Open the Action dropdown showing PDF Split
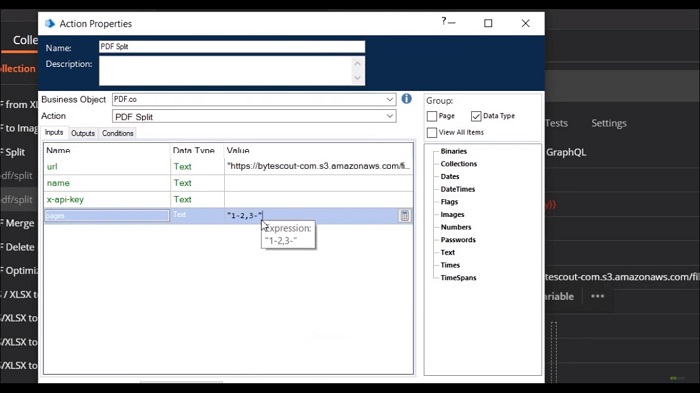 390,116
